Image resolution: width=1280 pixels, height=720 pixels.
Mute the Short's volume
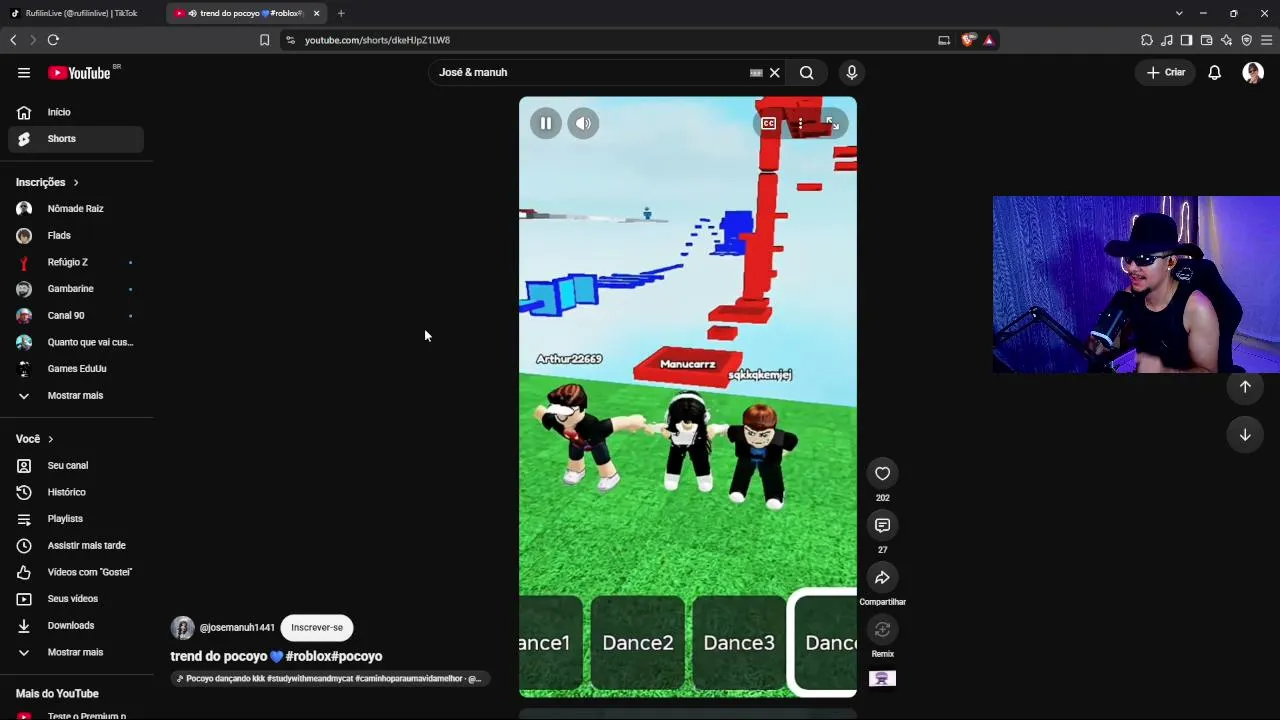tap(583, 123)
